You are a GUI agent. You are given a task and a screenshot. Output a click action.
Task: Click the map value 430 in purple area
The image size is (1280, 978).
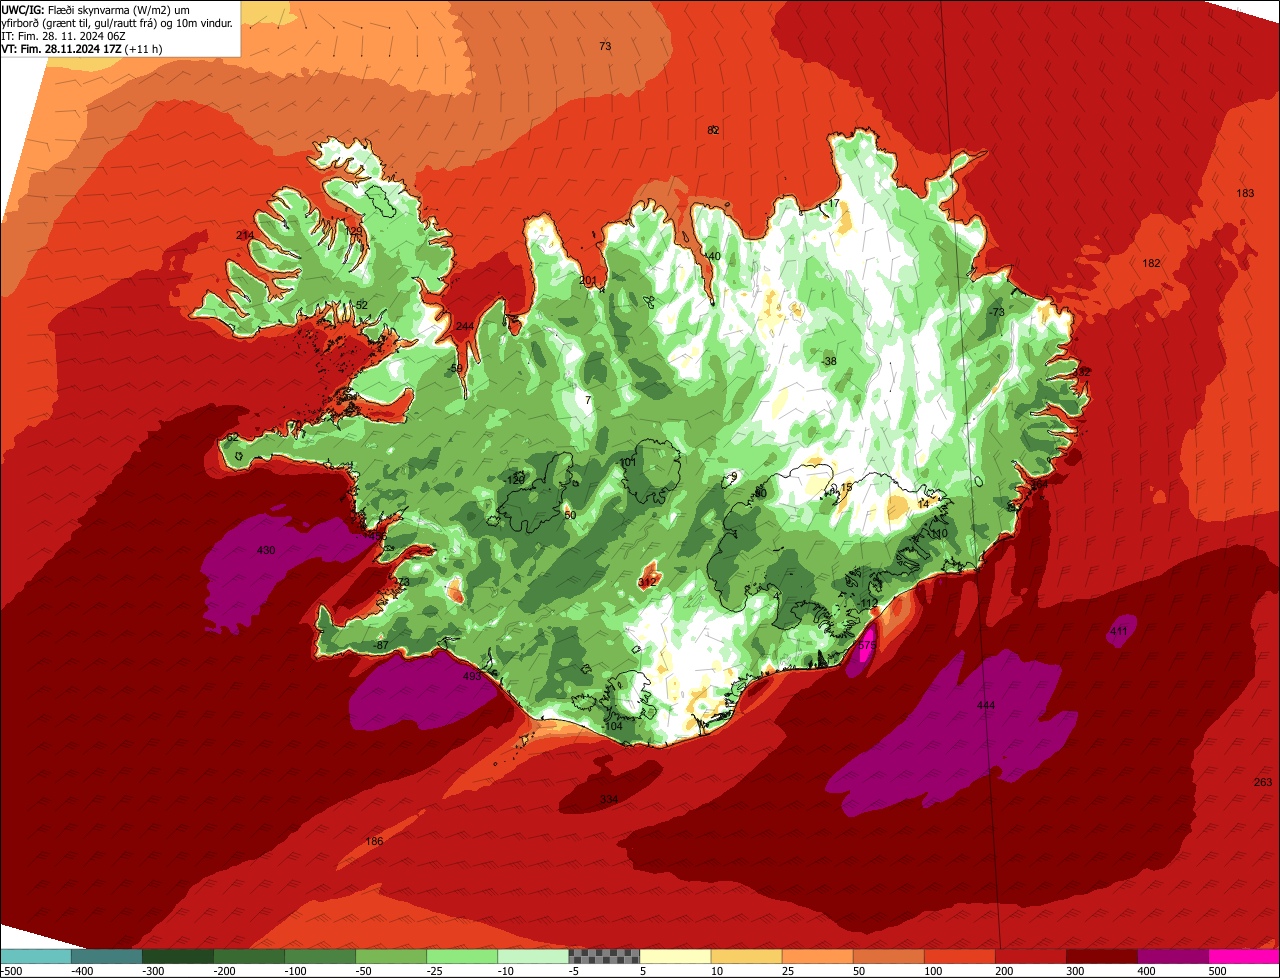click(x=266, y=551)
